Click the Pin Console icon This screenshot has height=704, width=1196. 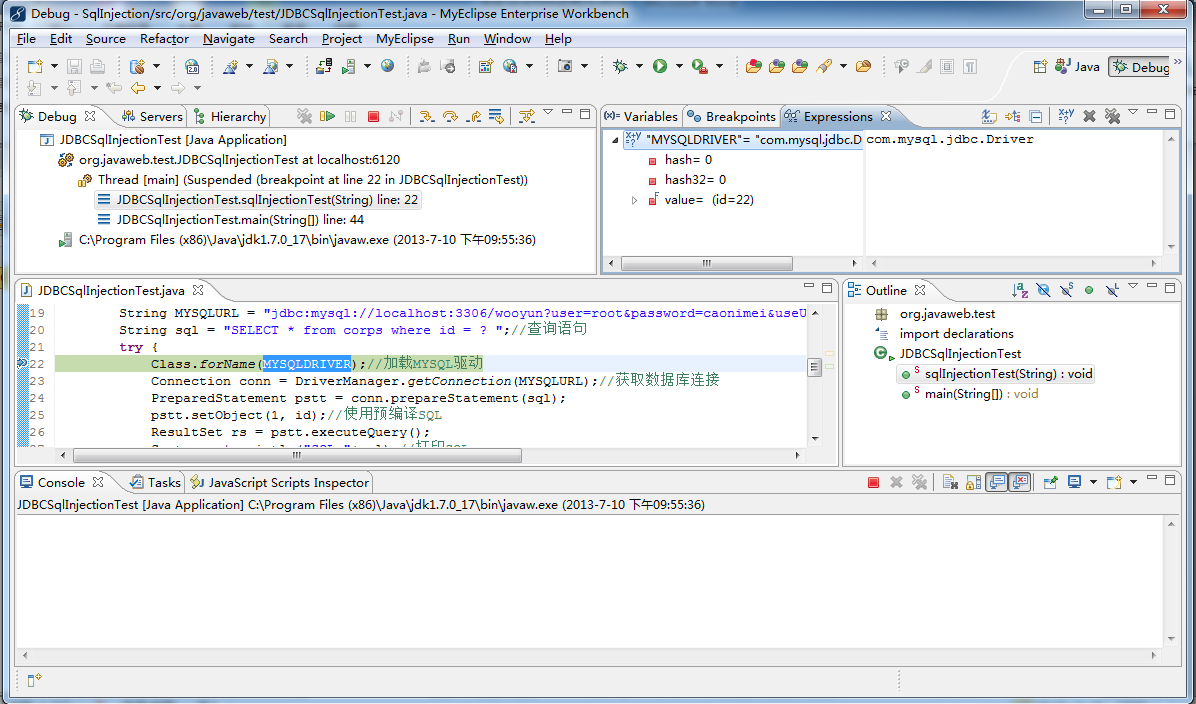coord(1050,482)
